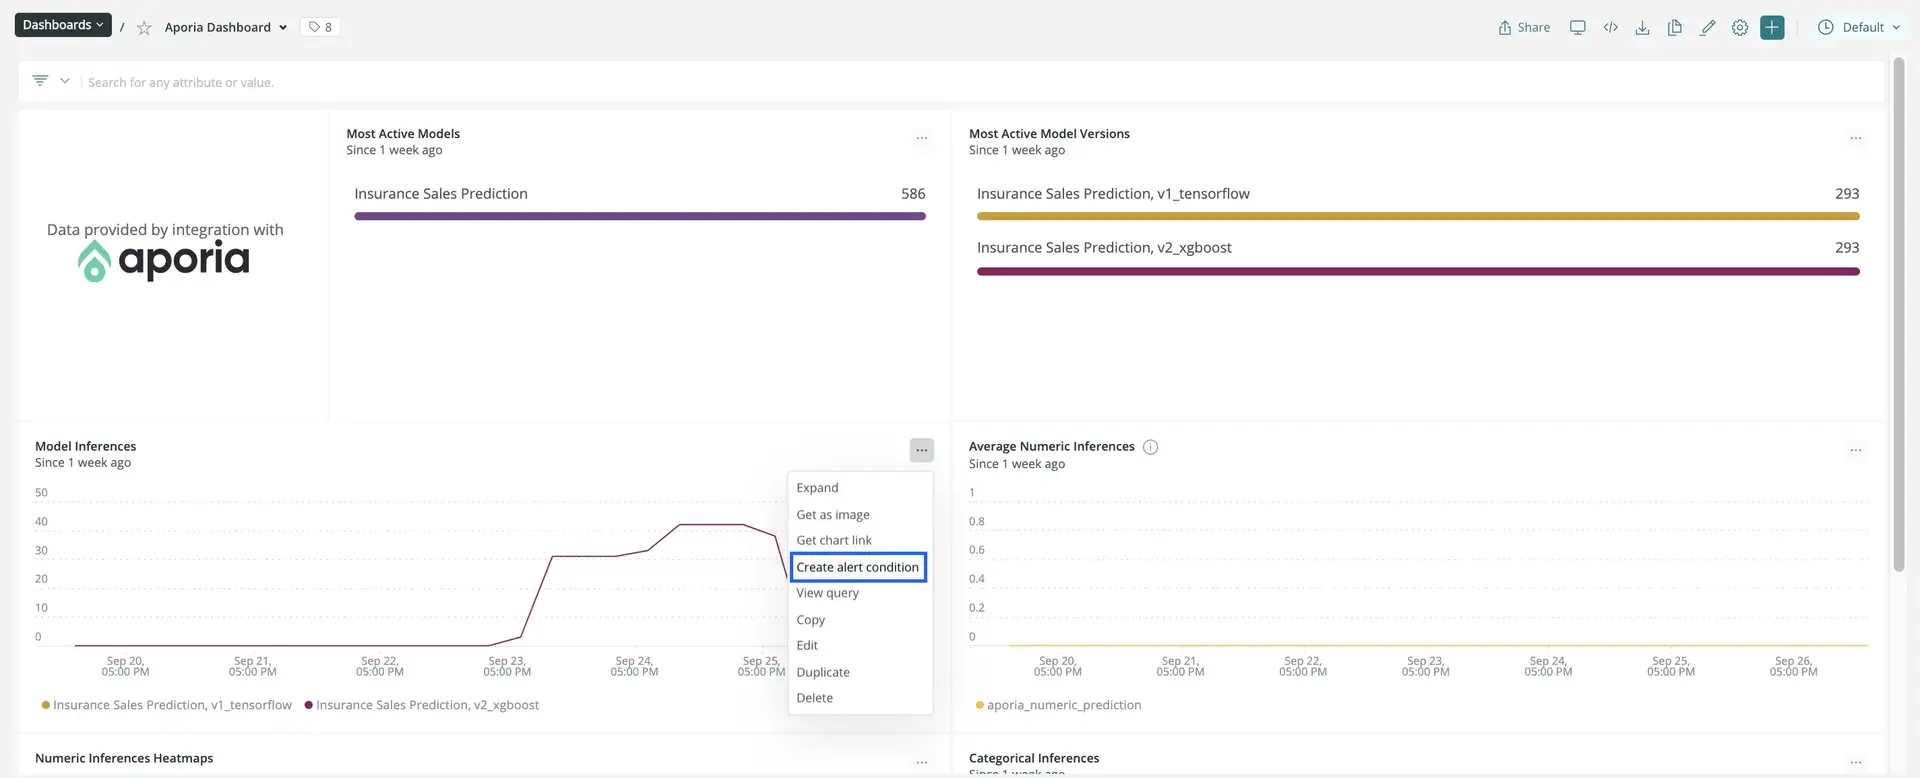
Task: Click the Insurance Sales Prediction purple bar
Action: coord(640,216)
